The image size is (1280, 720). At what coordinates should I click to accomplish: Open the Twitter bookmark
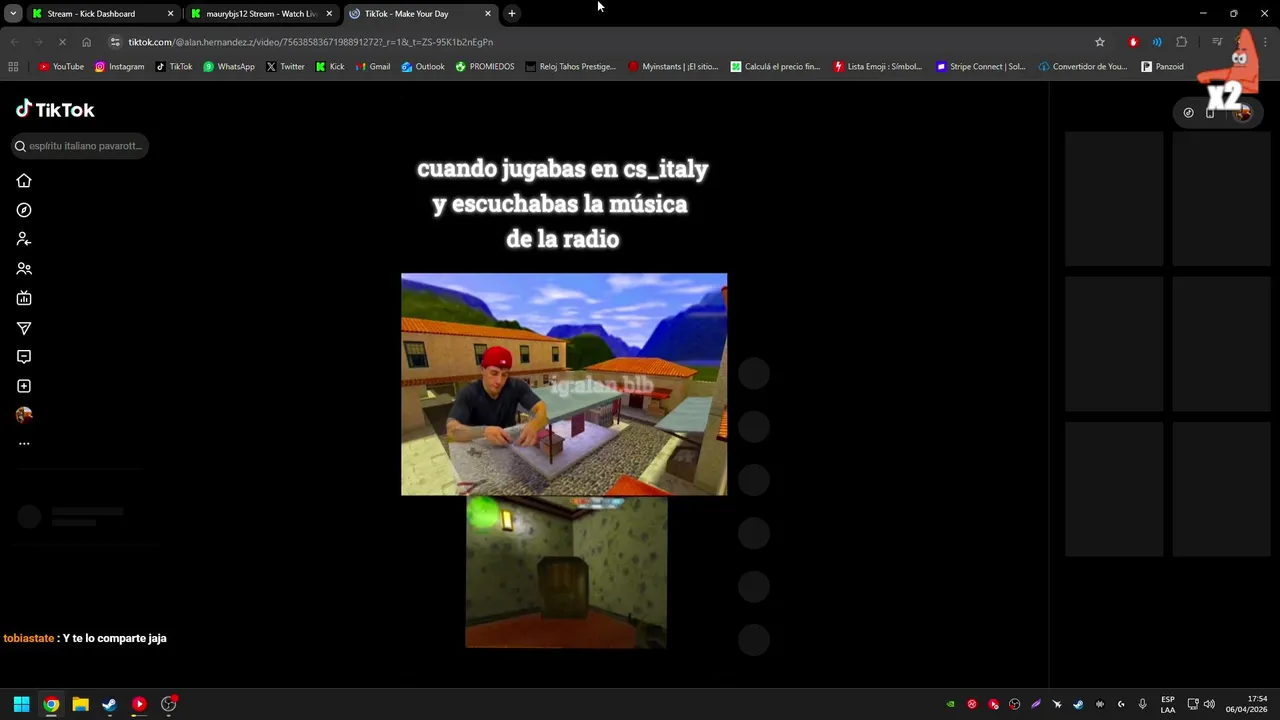pos(286,67)
